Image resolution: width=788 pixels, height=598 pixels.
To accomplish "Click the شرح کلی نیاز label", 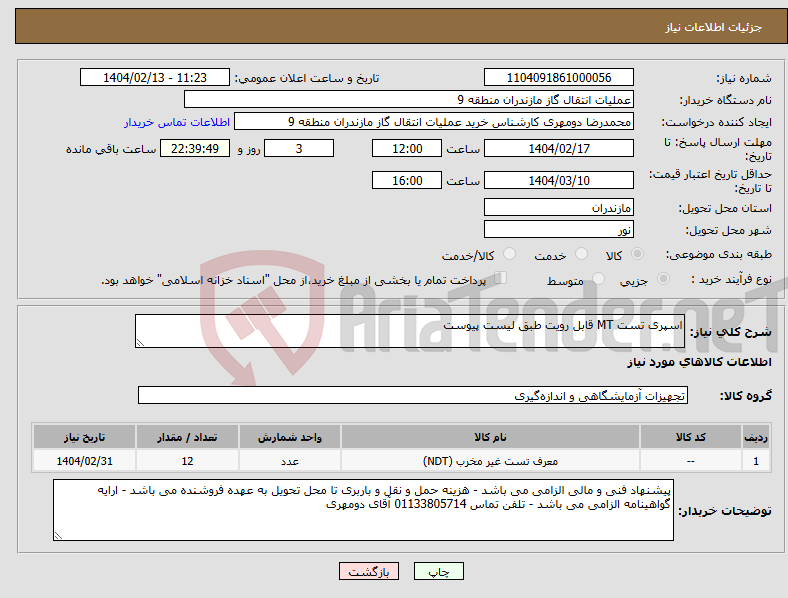I will [730, 332].
